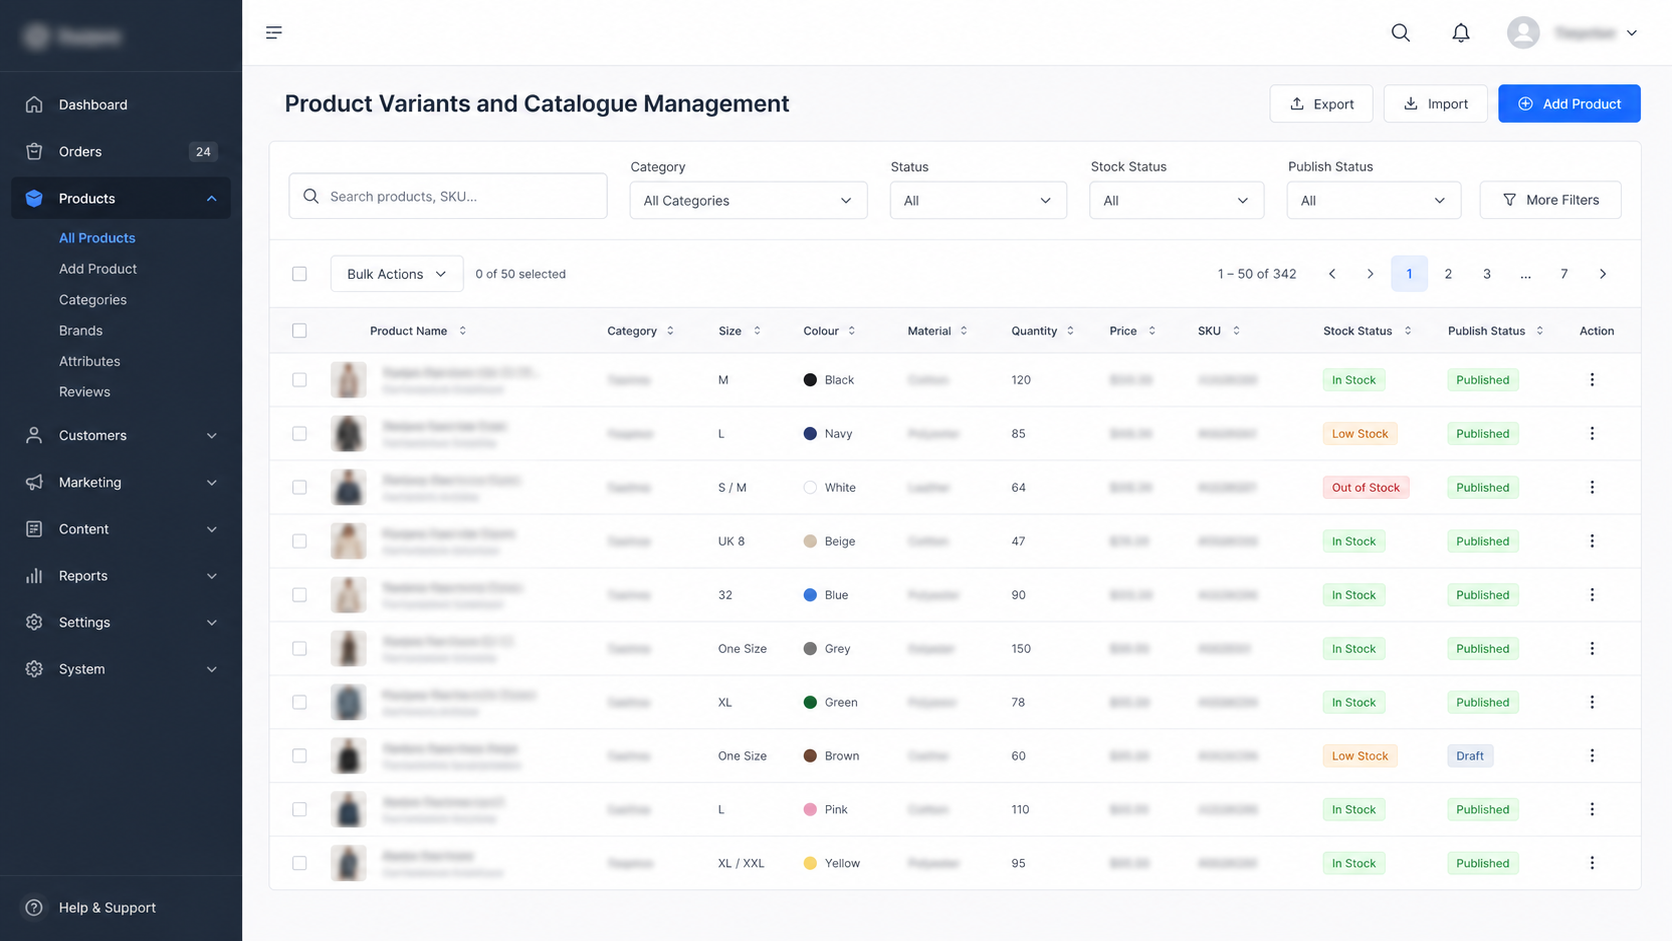Open the action menu for the Black row
Viewport: 1672px width, 941px height.
1592,380
